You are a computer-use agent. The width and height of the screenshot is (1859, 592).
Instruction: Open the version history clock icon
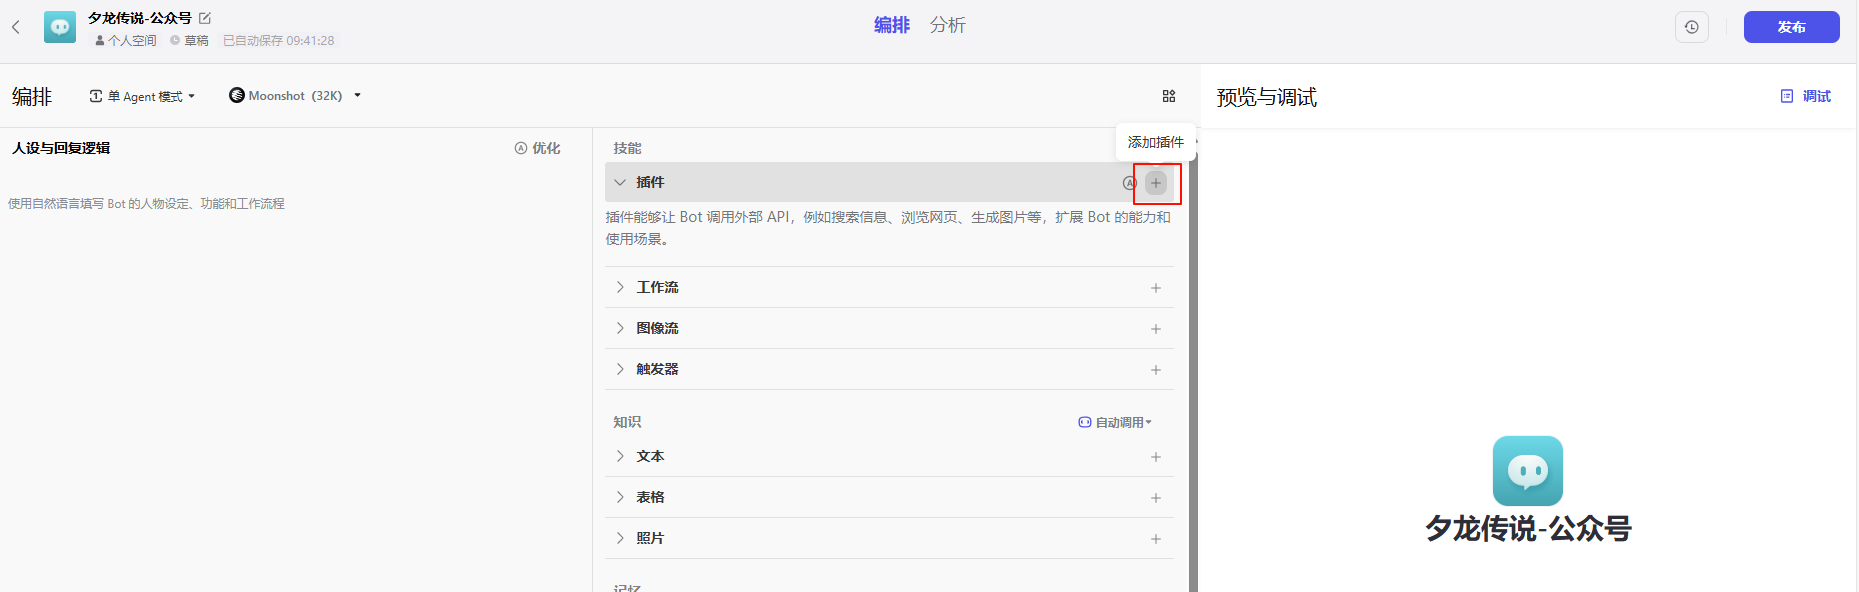pyautogui.click(x=1691, y=27)
